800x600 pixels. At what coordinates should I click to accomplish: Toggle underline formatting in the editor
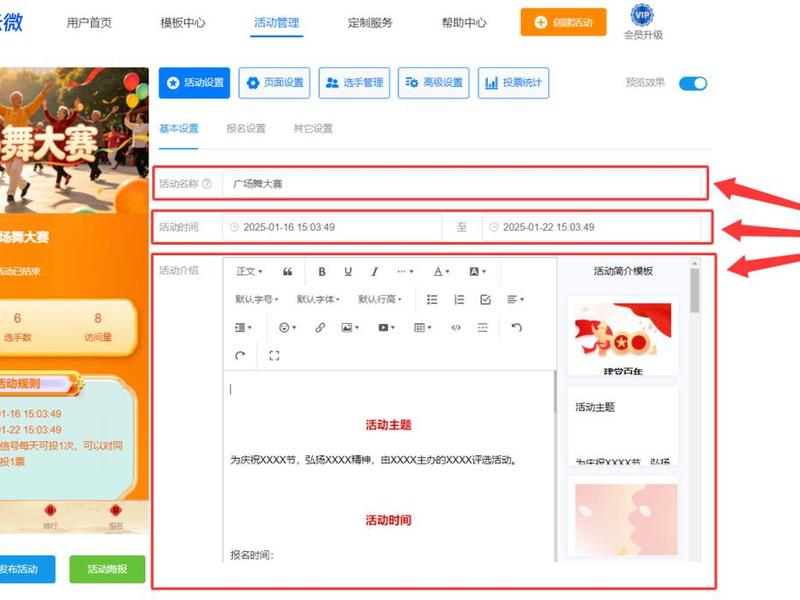[x=348, y=271]
